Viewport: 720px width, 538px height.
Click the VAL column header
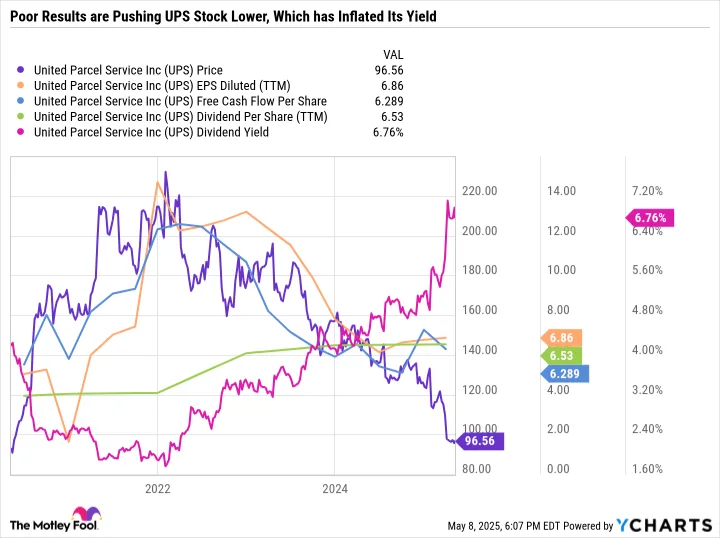[x=393, y=55]
